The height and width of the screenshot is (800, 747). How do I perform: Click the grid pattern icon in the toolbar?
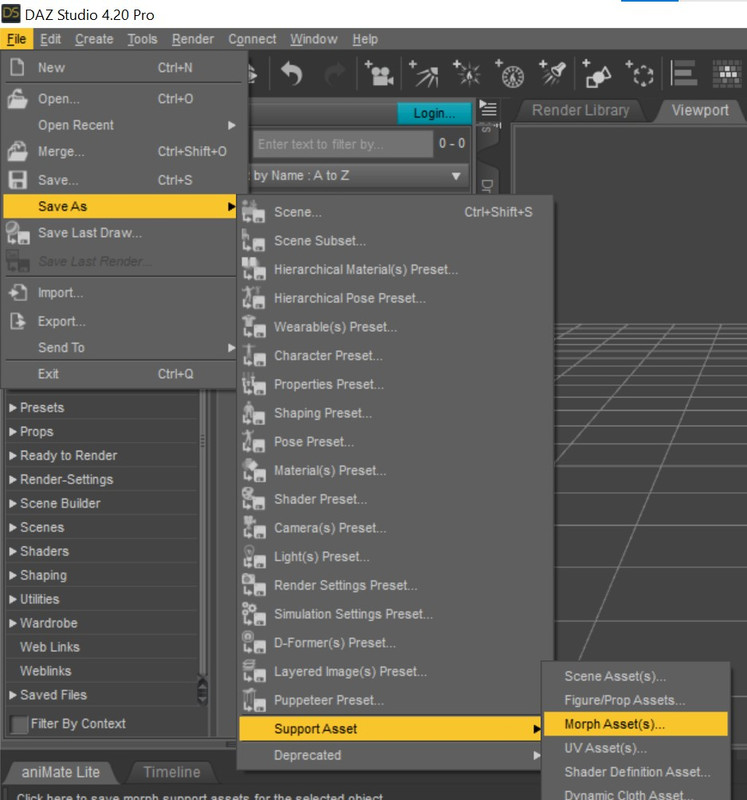(x=727, y=73)
